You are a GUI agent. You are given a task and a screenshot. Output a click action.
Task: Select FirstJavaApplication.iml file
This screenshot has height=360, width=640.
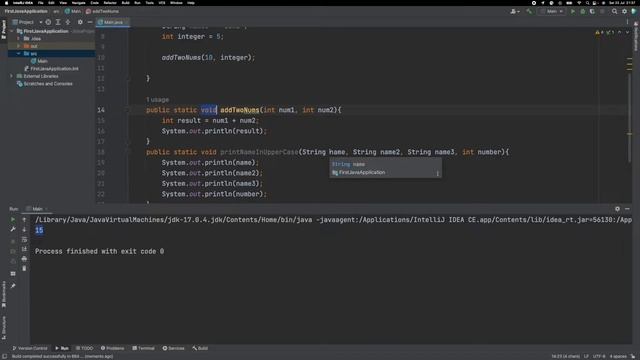click(x=51, y=69)
